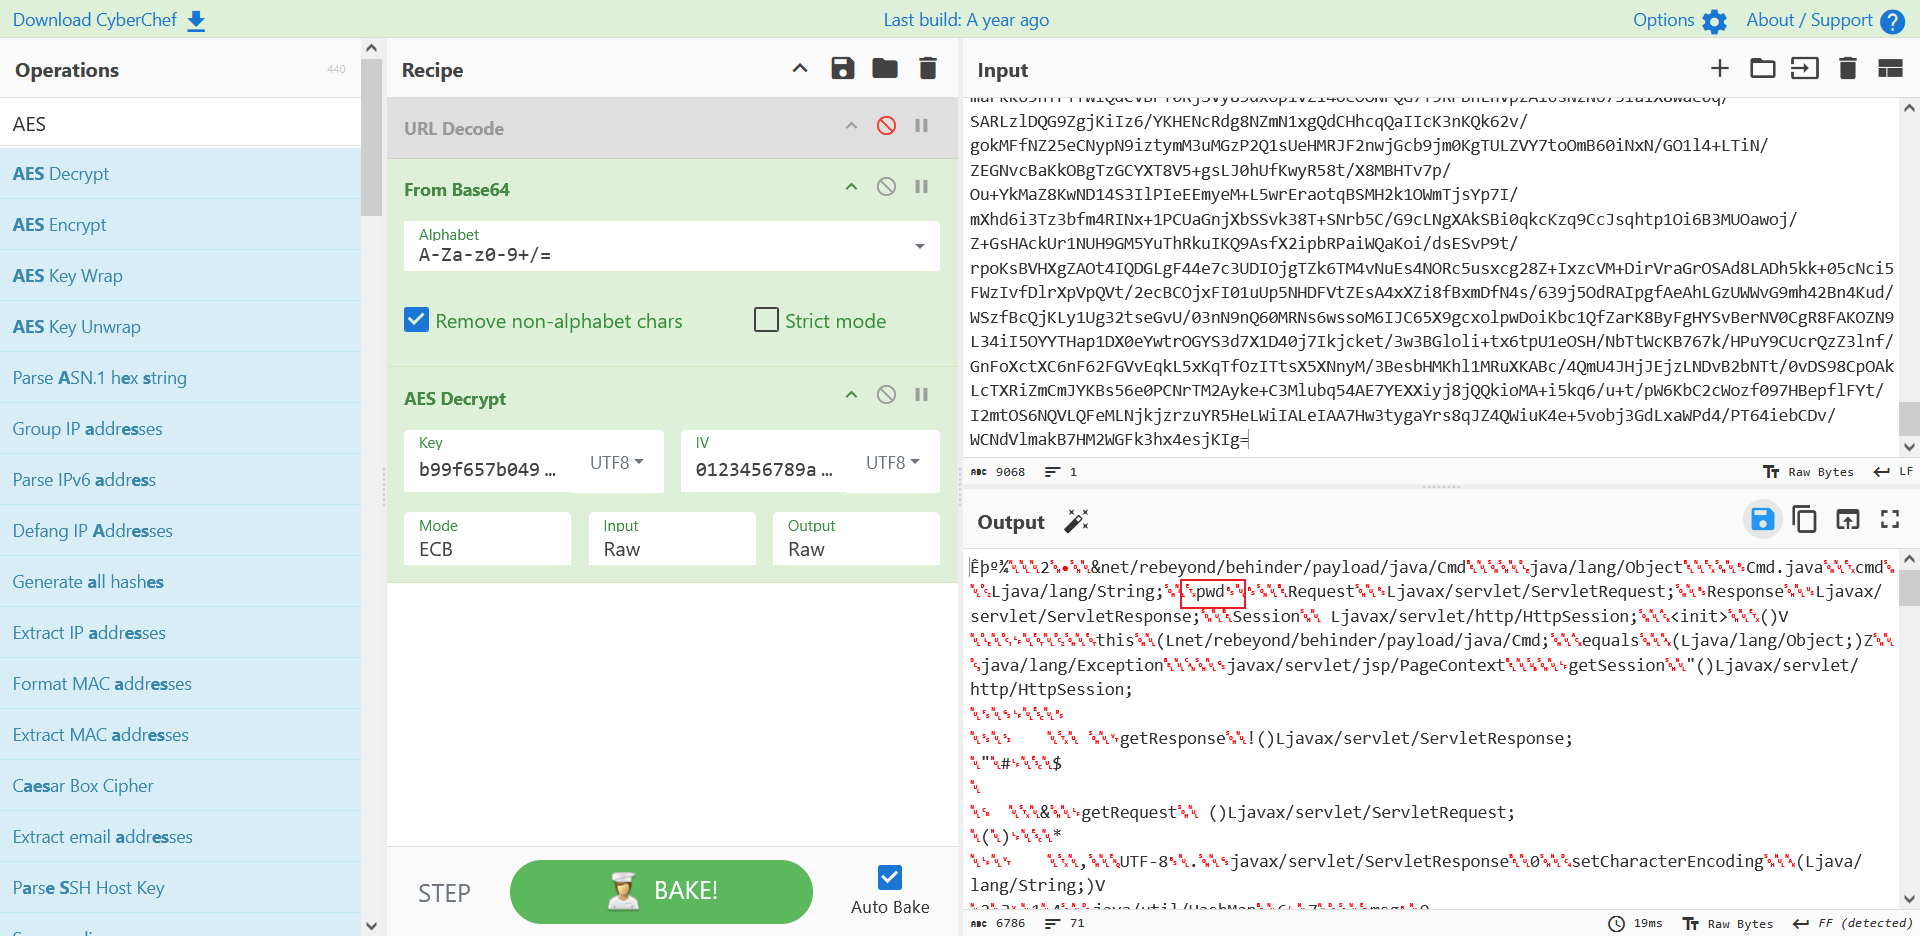Select Parse SSH Host Key operation
Image resolution: width=1920 pixels, height=936 pixels.
(x=180, y=888)
